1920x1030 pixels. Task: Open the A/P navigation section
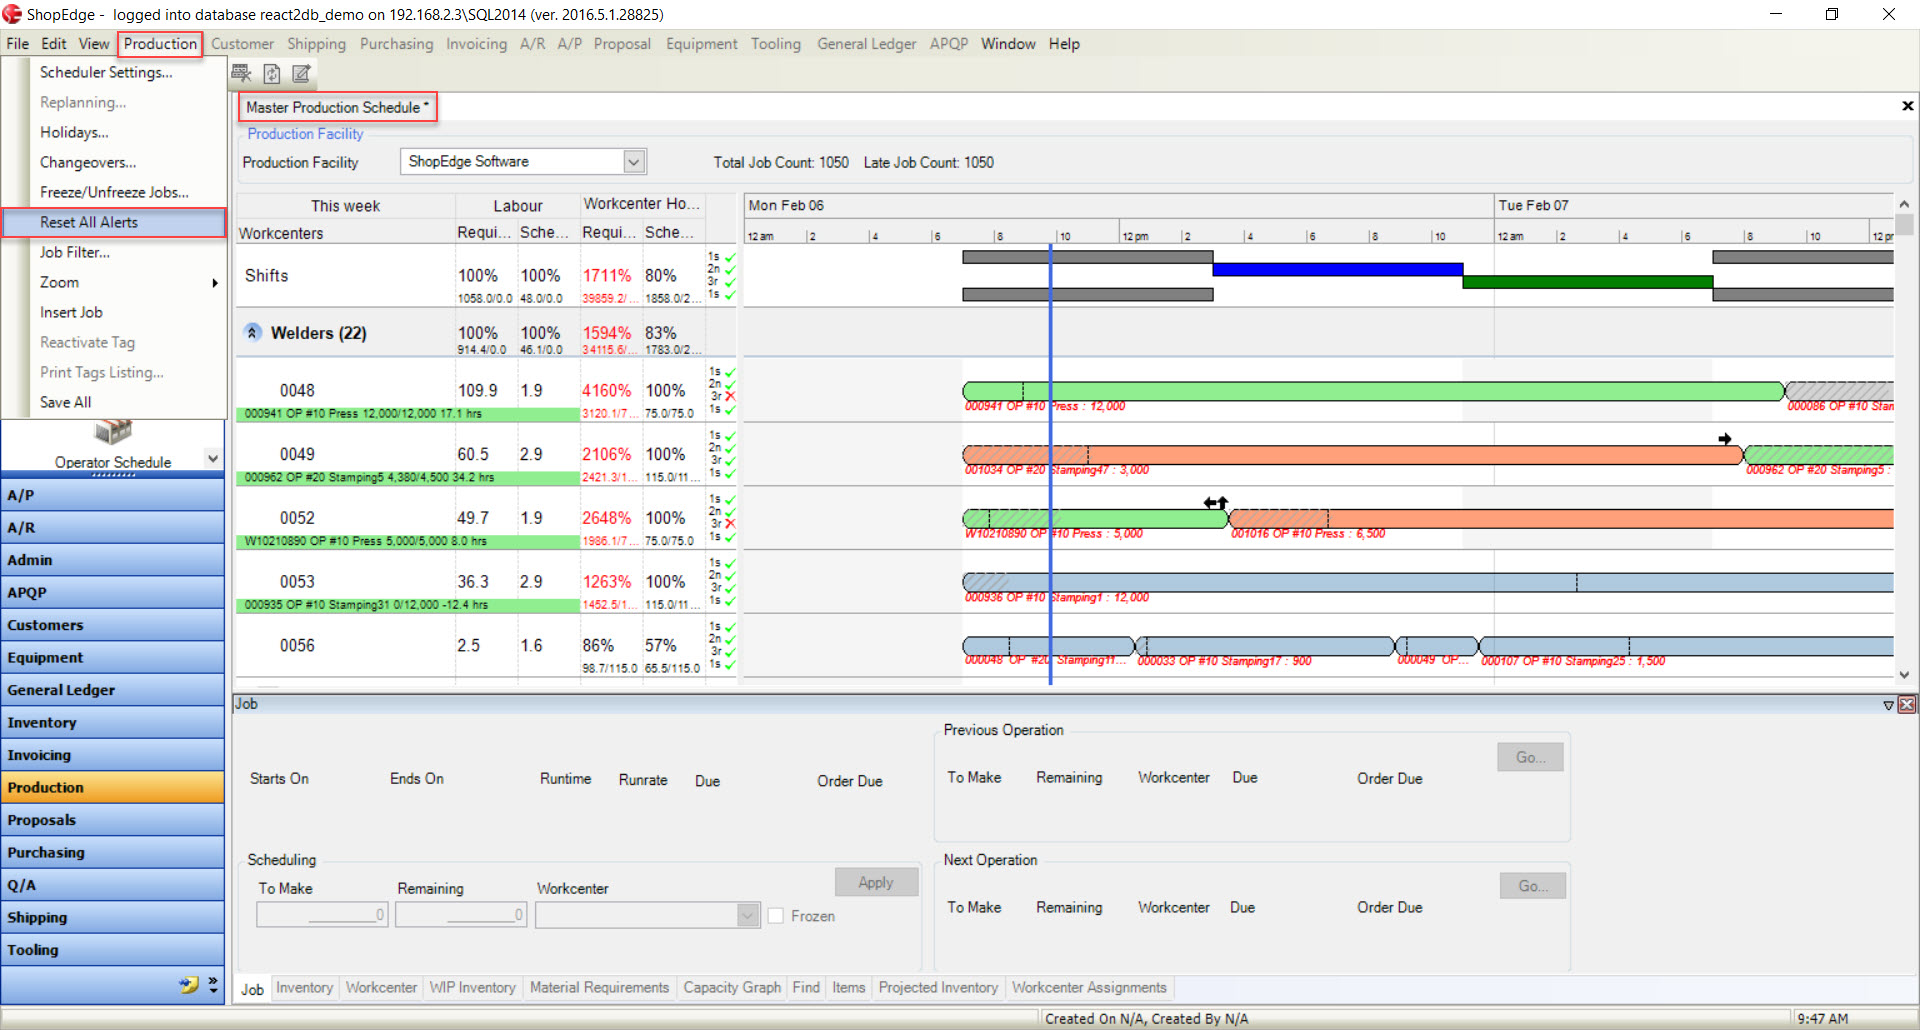coord(112,495)
